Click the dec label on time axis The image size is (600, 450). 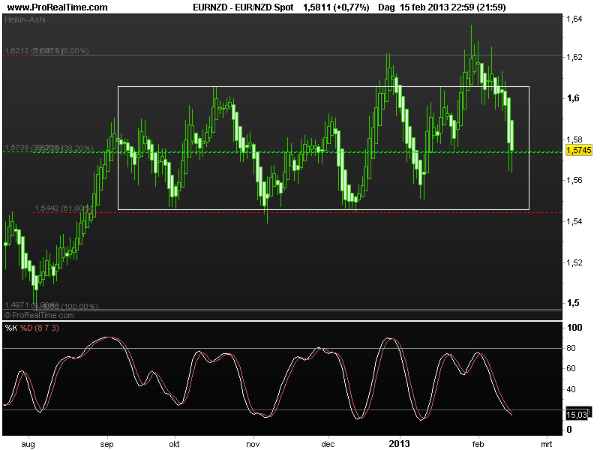pyautogui.click(x=328, y=444)
